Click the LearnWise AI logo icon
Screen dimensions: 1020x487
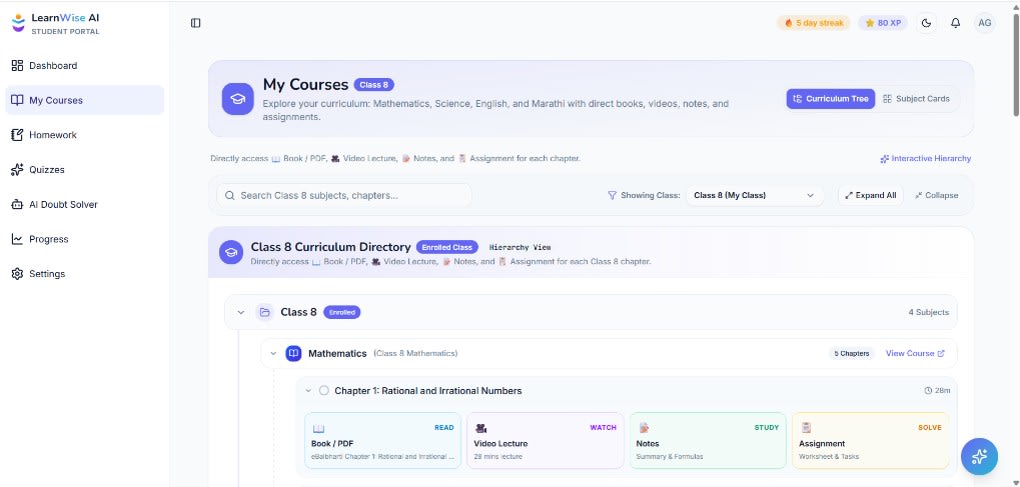coord(18,23)
